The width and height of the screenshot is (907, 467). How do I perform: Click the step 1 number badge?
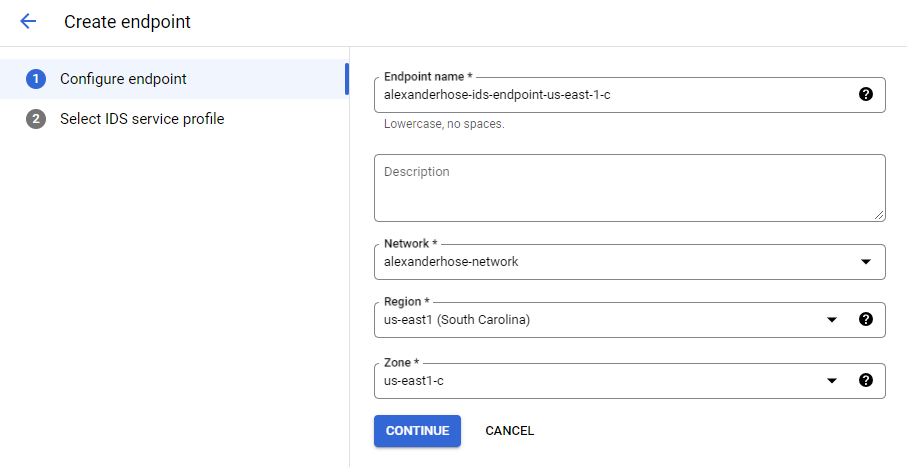[x=36, y=79]
